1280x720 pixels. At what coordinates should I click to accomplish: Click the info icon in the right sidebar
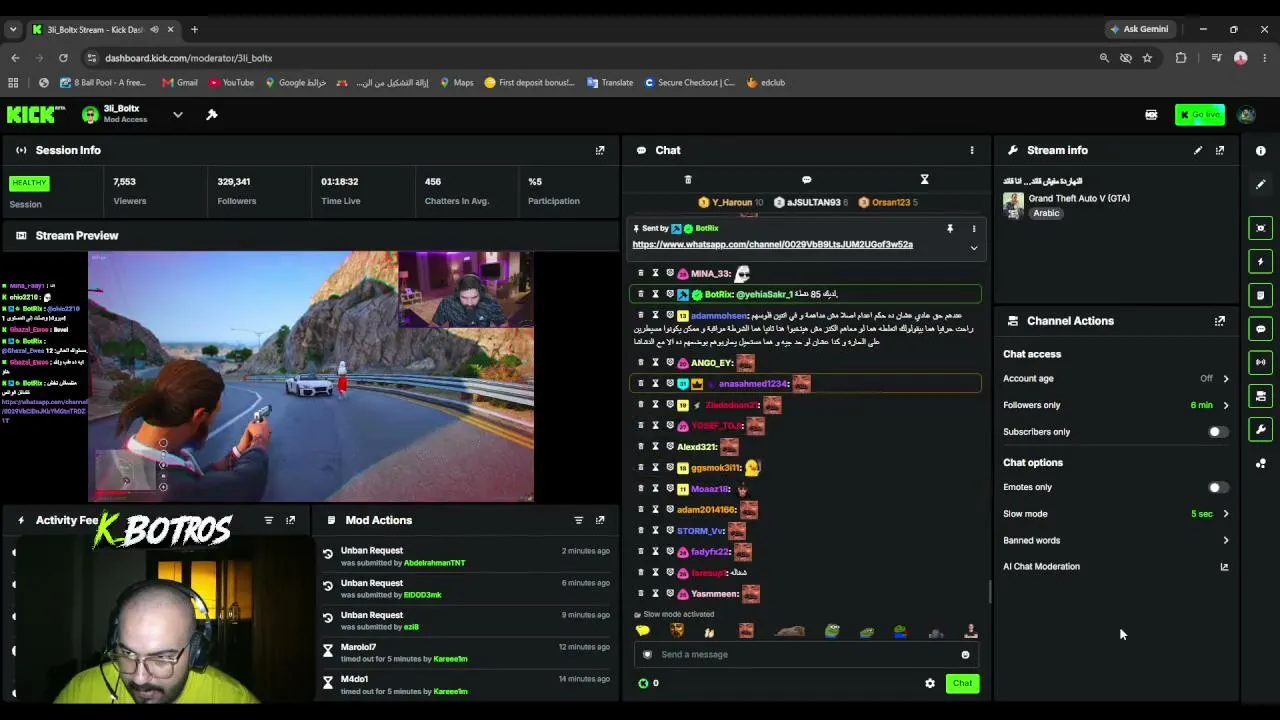pos(1261,151)
